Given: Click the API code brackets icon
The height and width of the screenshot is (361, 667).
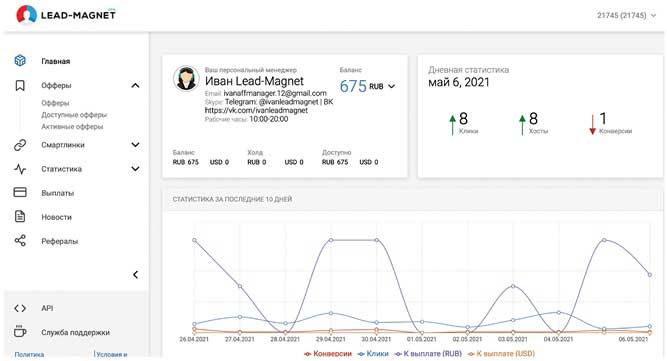Looking at the screenshot, I should coord(20,308).
